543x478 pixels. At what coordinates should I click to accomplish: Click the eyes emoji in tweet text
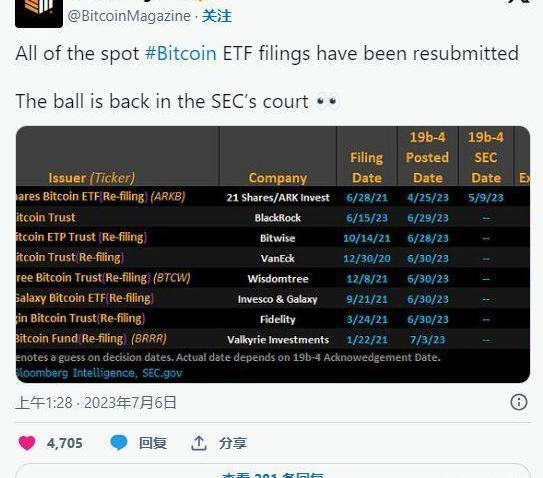pyautogui.click(x=327, y=101)
